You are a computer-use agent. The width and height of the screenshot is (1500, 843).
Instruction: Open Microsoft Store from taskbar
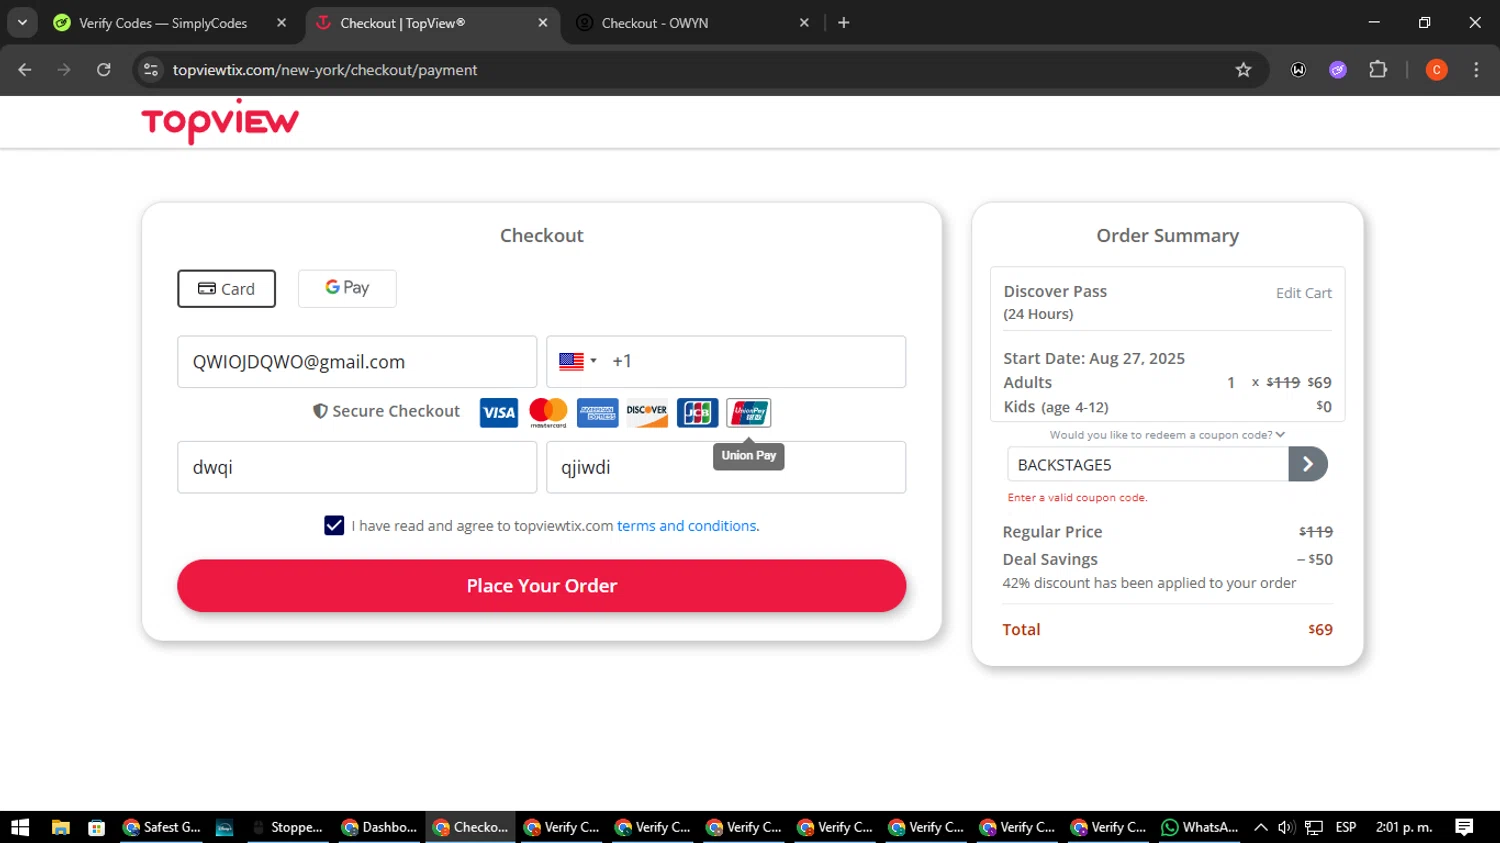pyautogui.click(x=97, y=827)
